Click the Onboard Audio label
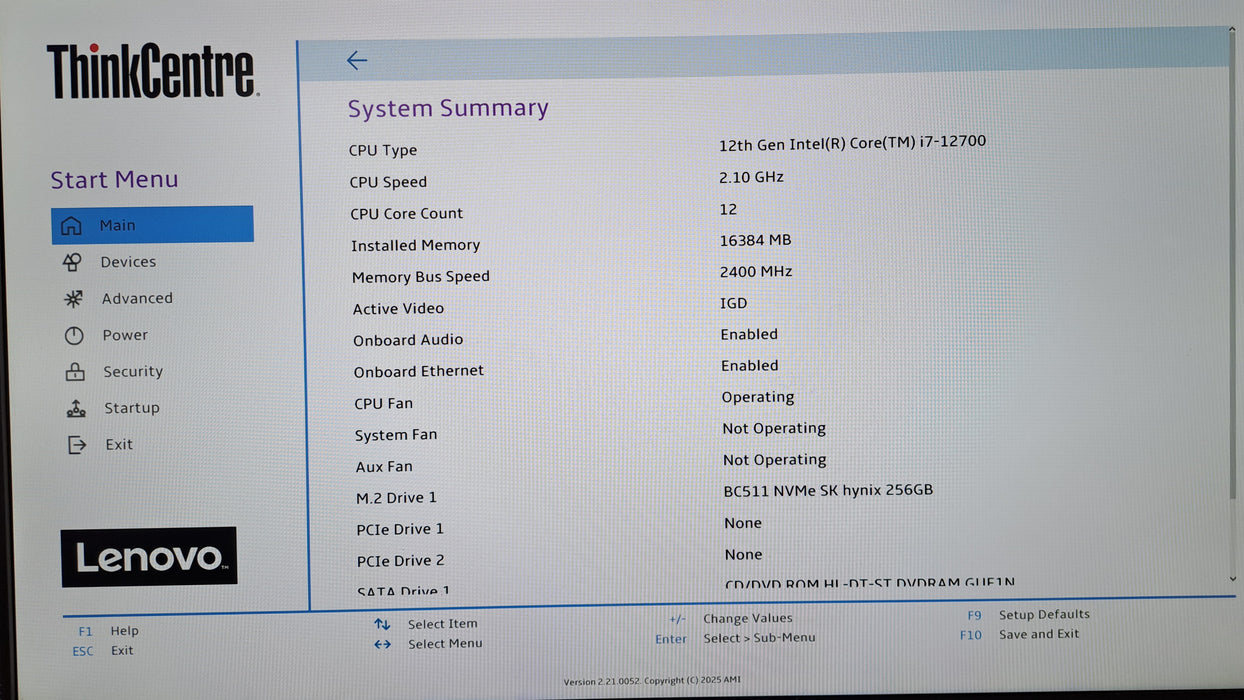Image resolution: width=1244 pixels, height=700 pixels. click(408, 340)
